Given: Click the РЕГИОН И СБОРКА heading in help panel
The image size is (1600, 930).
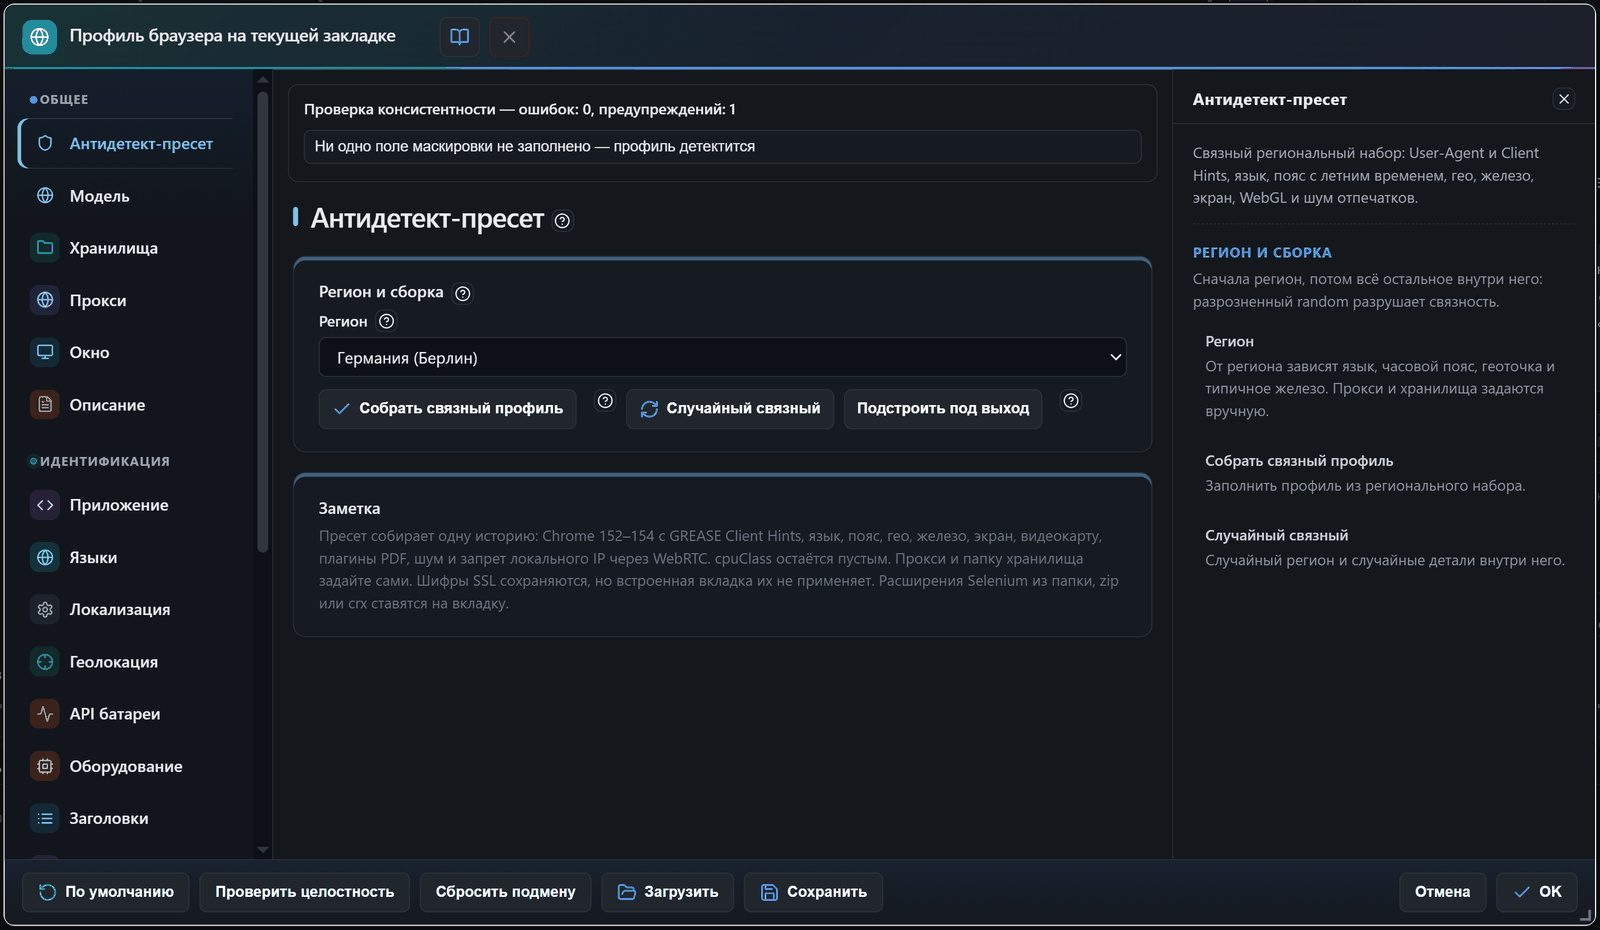Looking at the screenshot, I should tap(1262, 253).
